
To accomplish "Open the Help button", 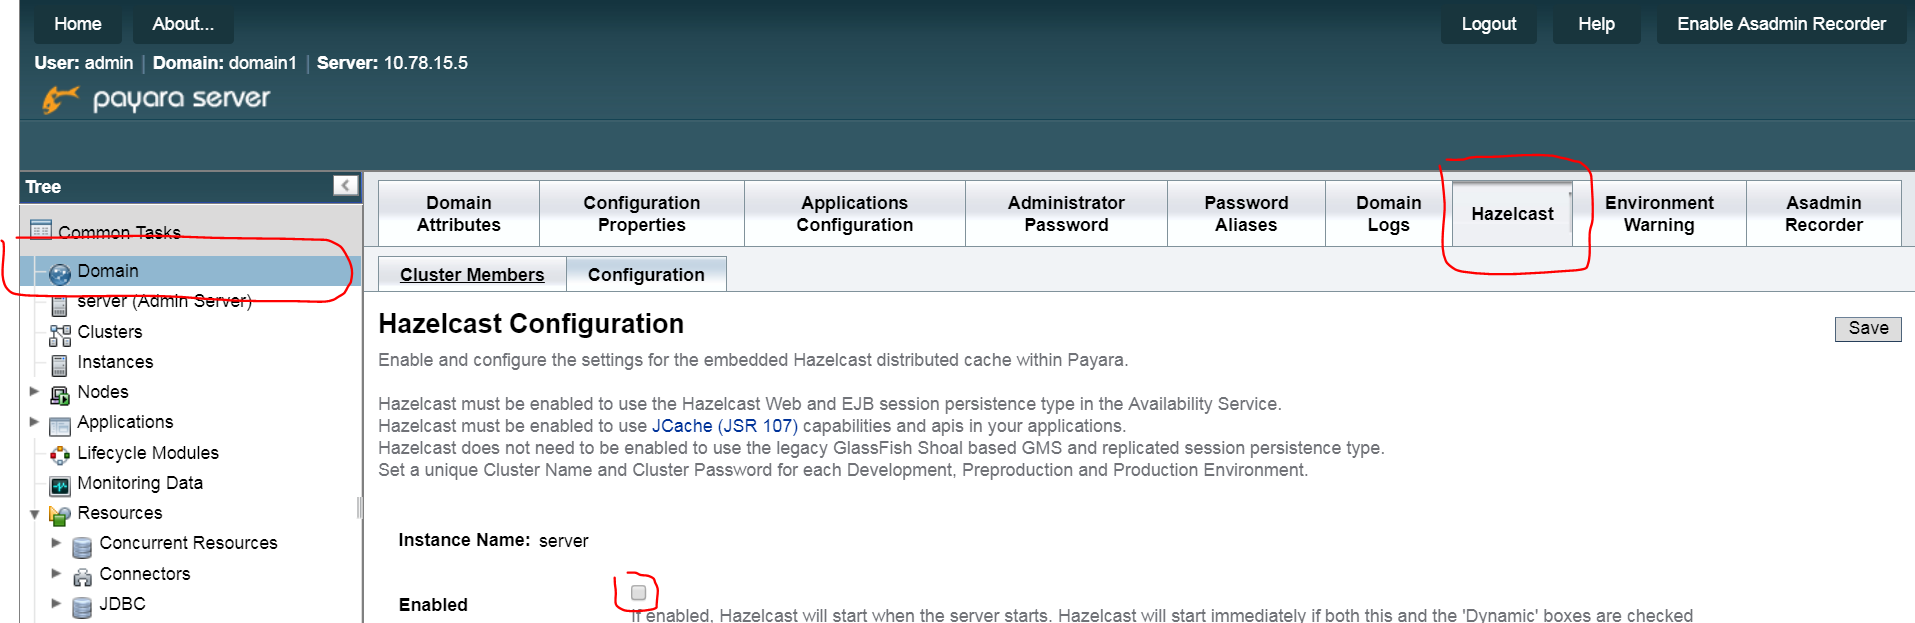I will 1596,24.
